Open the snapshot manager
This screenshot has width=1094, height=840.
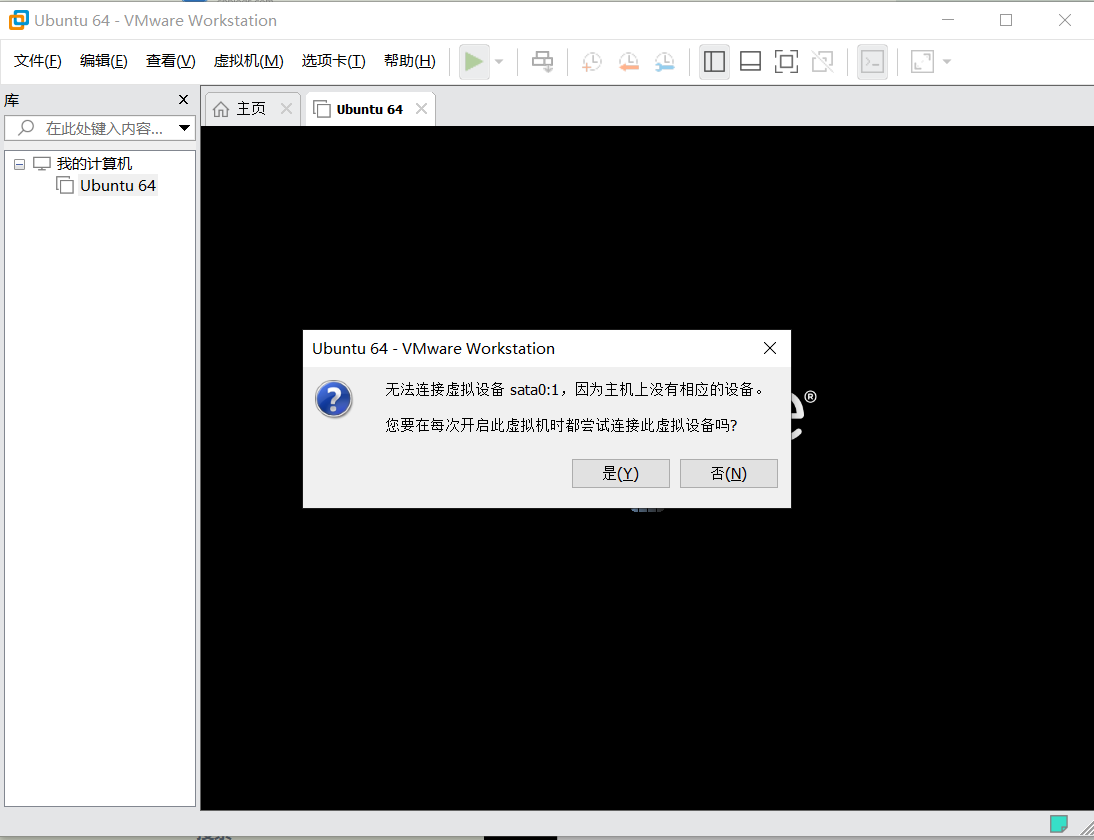pyautogui.click(x=664, y=61)
